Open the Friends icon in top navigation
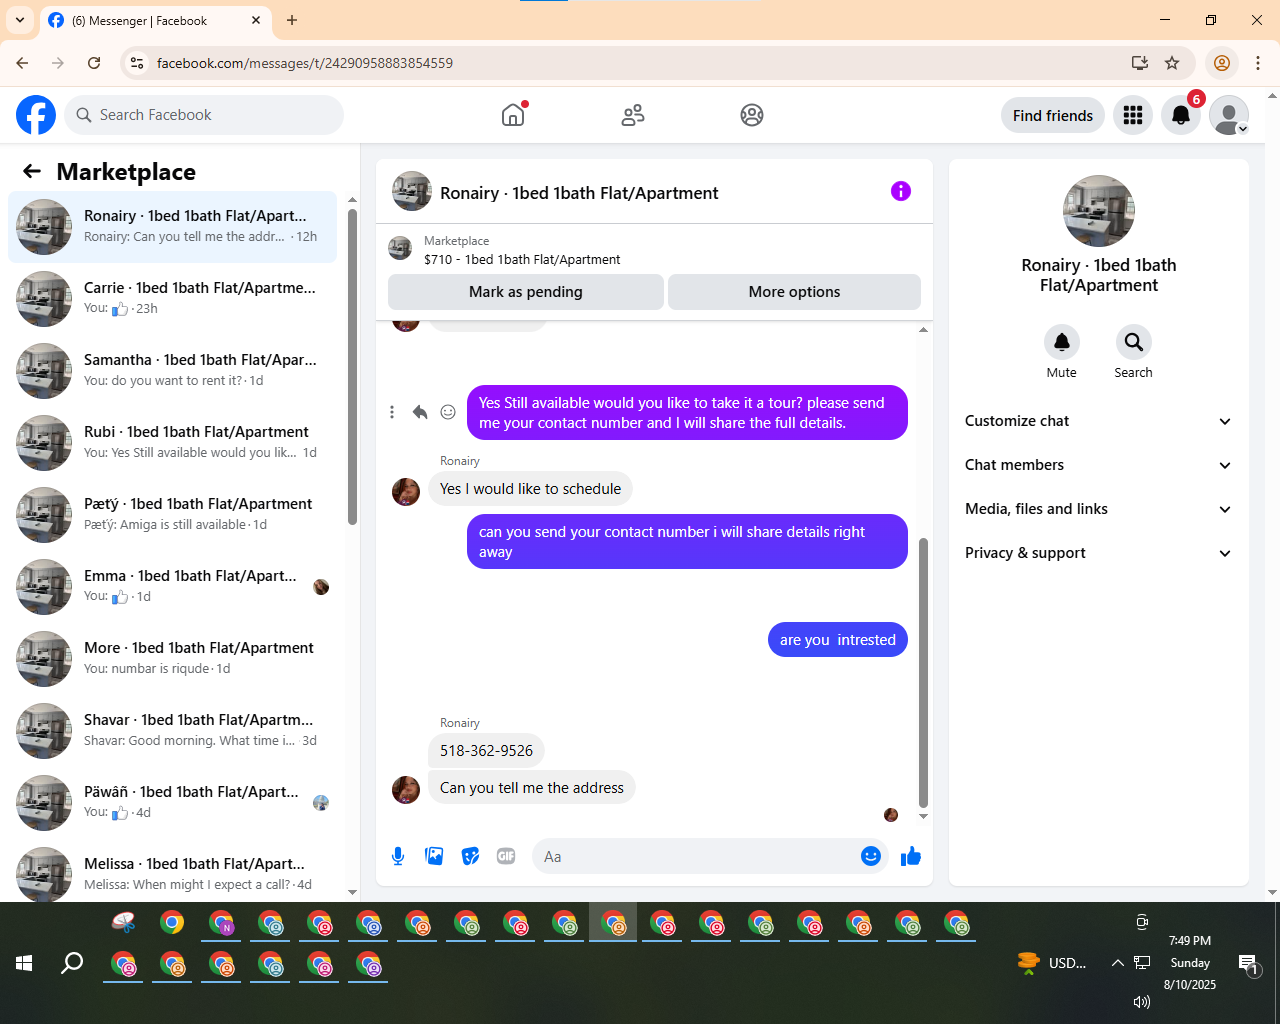Viewport: 1280px width, 1024px height. coord(633,115)
